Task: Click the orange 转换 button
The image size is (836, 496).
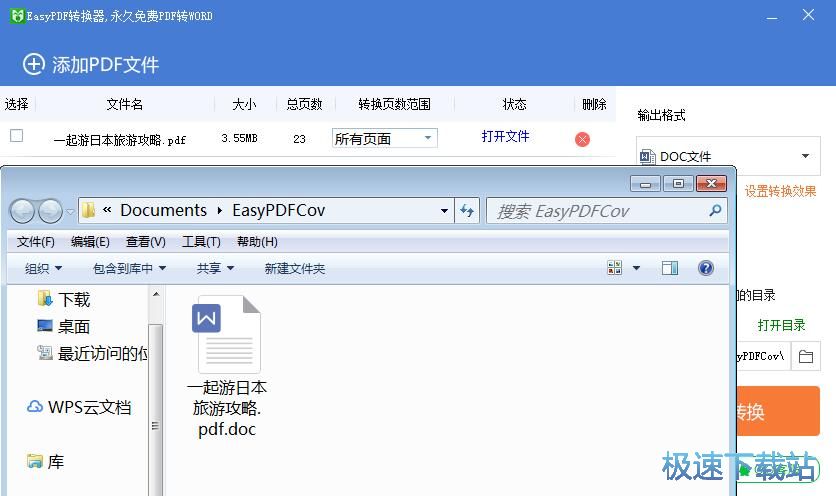Action: 778,411
